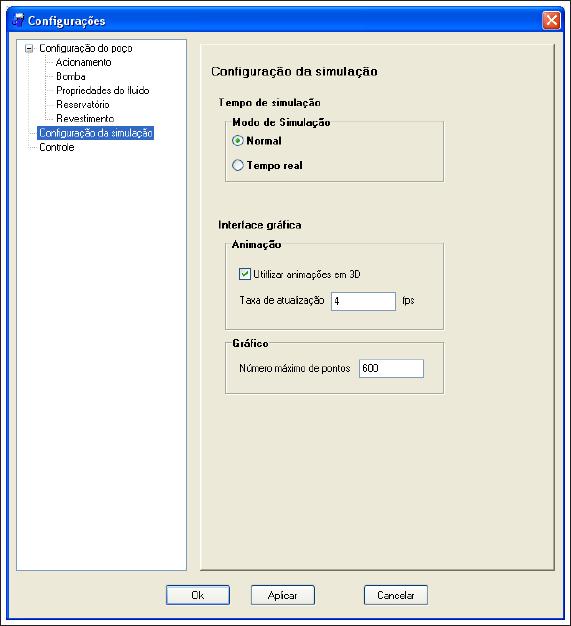
Task: Click the Configurações title bar app icon
Action: (18, 20)
